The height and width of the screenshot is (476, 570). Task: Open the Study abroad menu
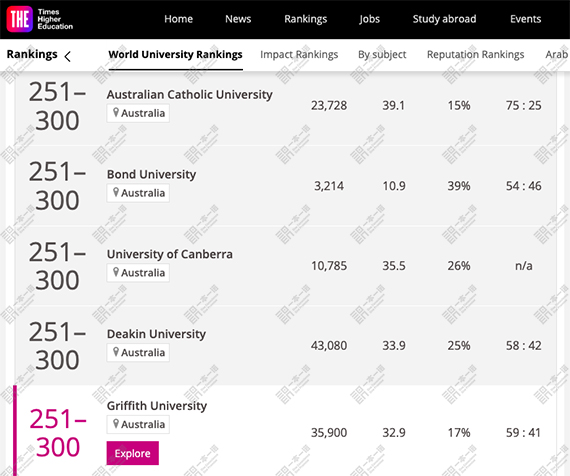pyautogui.click(x=444, y=19)
